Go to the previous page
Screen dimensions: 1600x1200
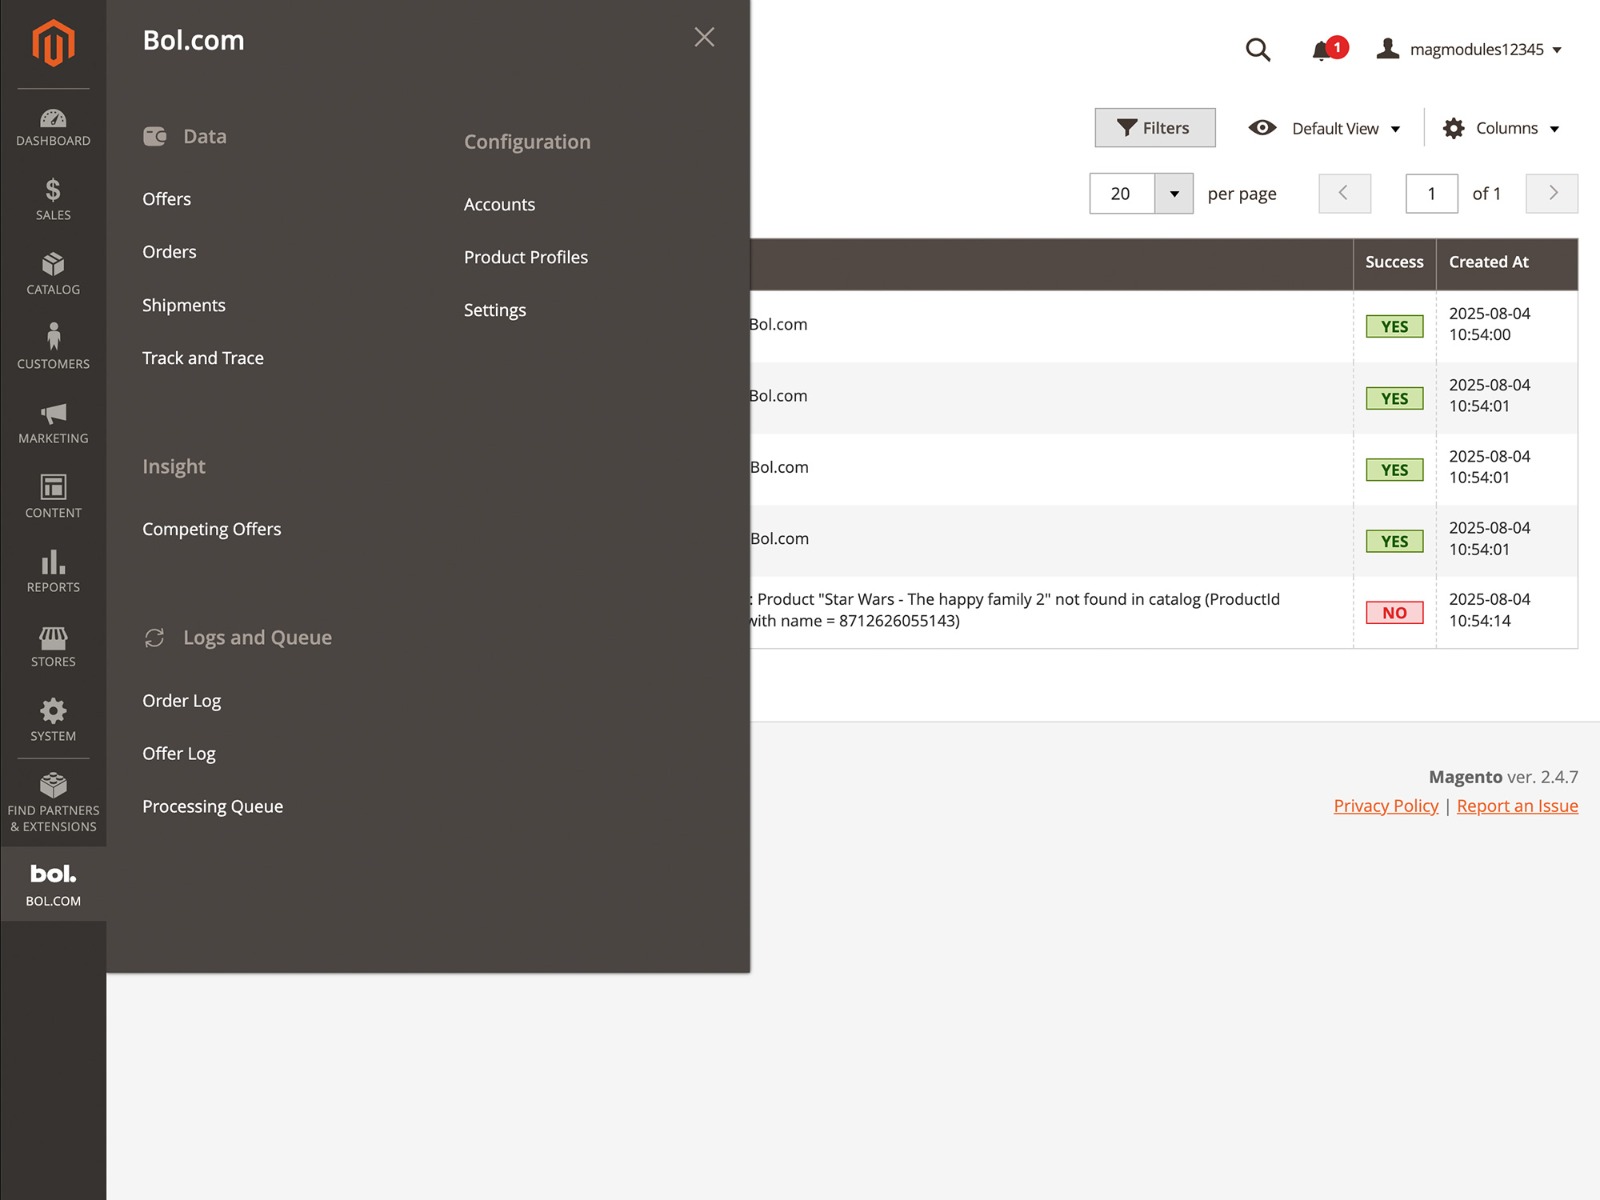(1344, 193)
